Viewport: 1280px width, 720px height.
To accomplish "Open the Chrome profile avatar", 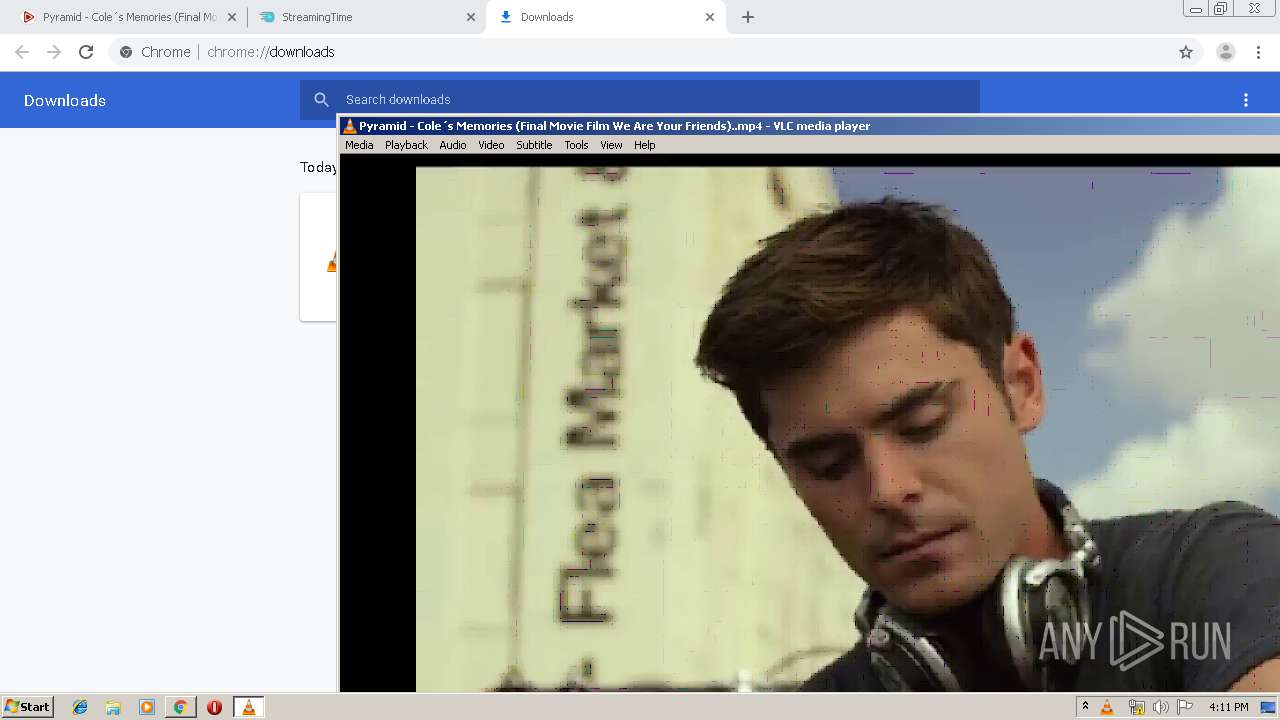I will pyautogui.click(x=1226, y=52).
